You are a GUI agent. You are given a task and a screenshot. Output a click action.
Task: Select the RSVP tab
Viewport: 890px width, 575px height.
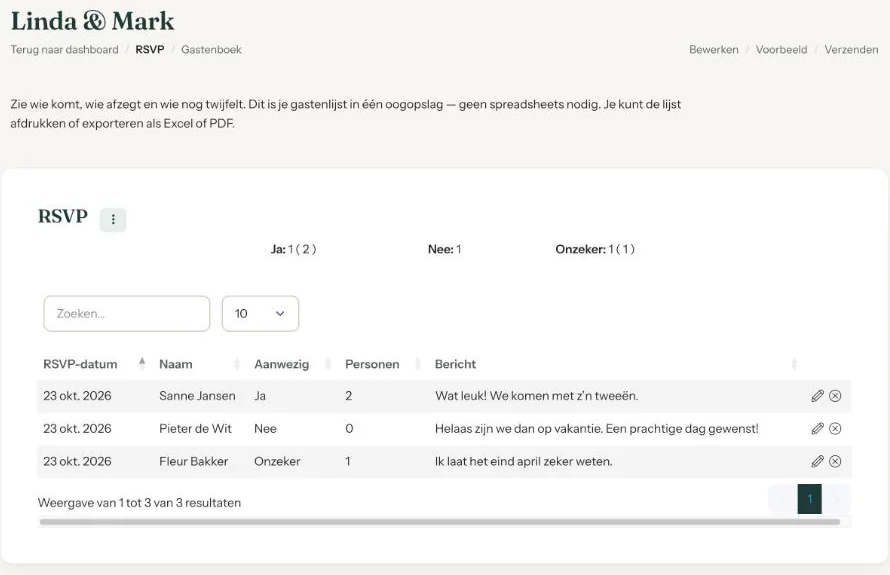click(x=150, y=49)
